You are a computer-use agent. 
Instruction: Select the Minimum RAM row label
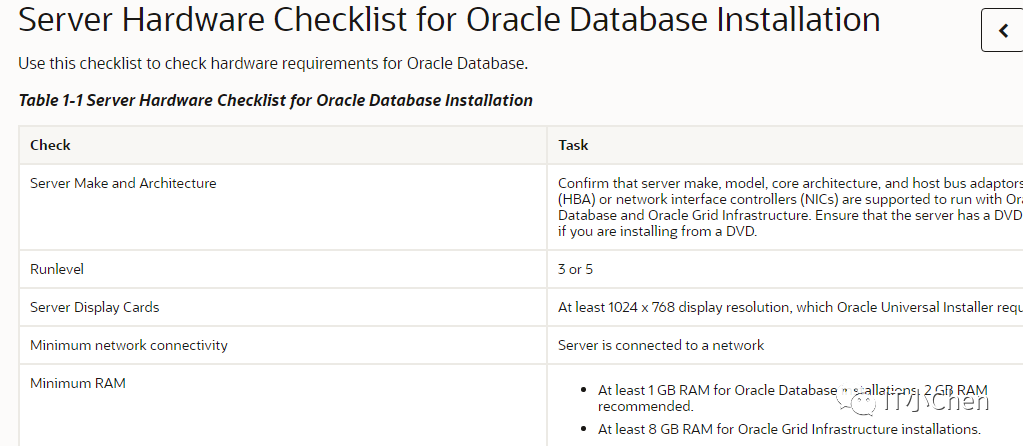78,383
